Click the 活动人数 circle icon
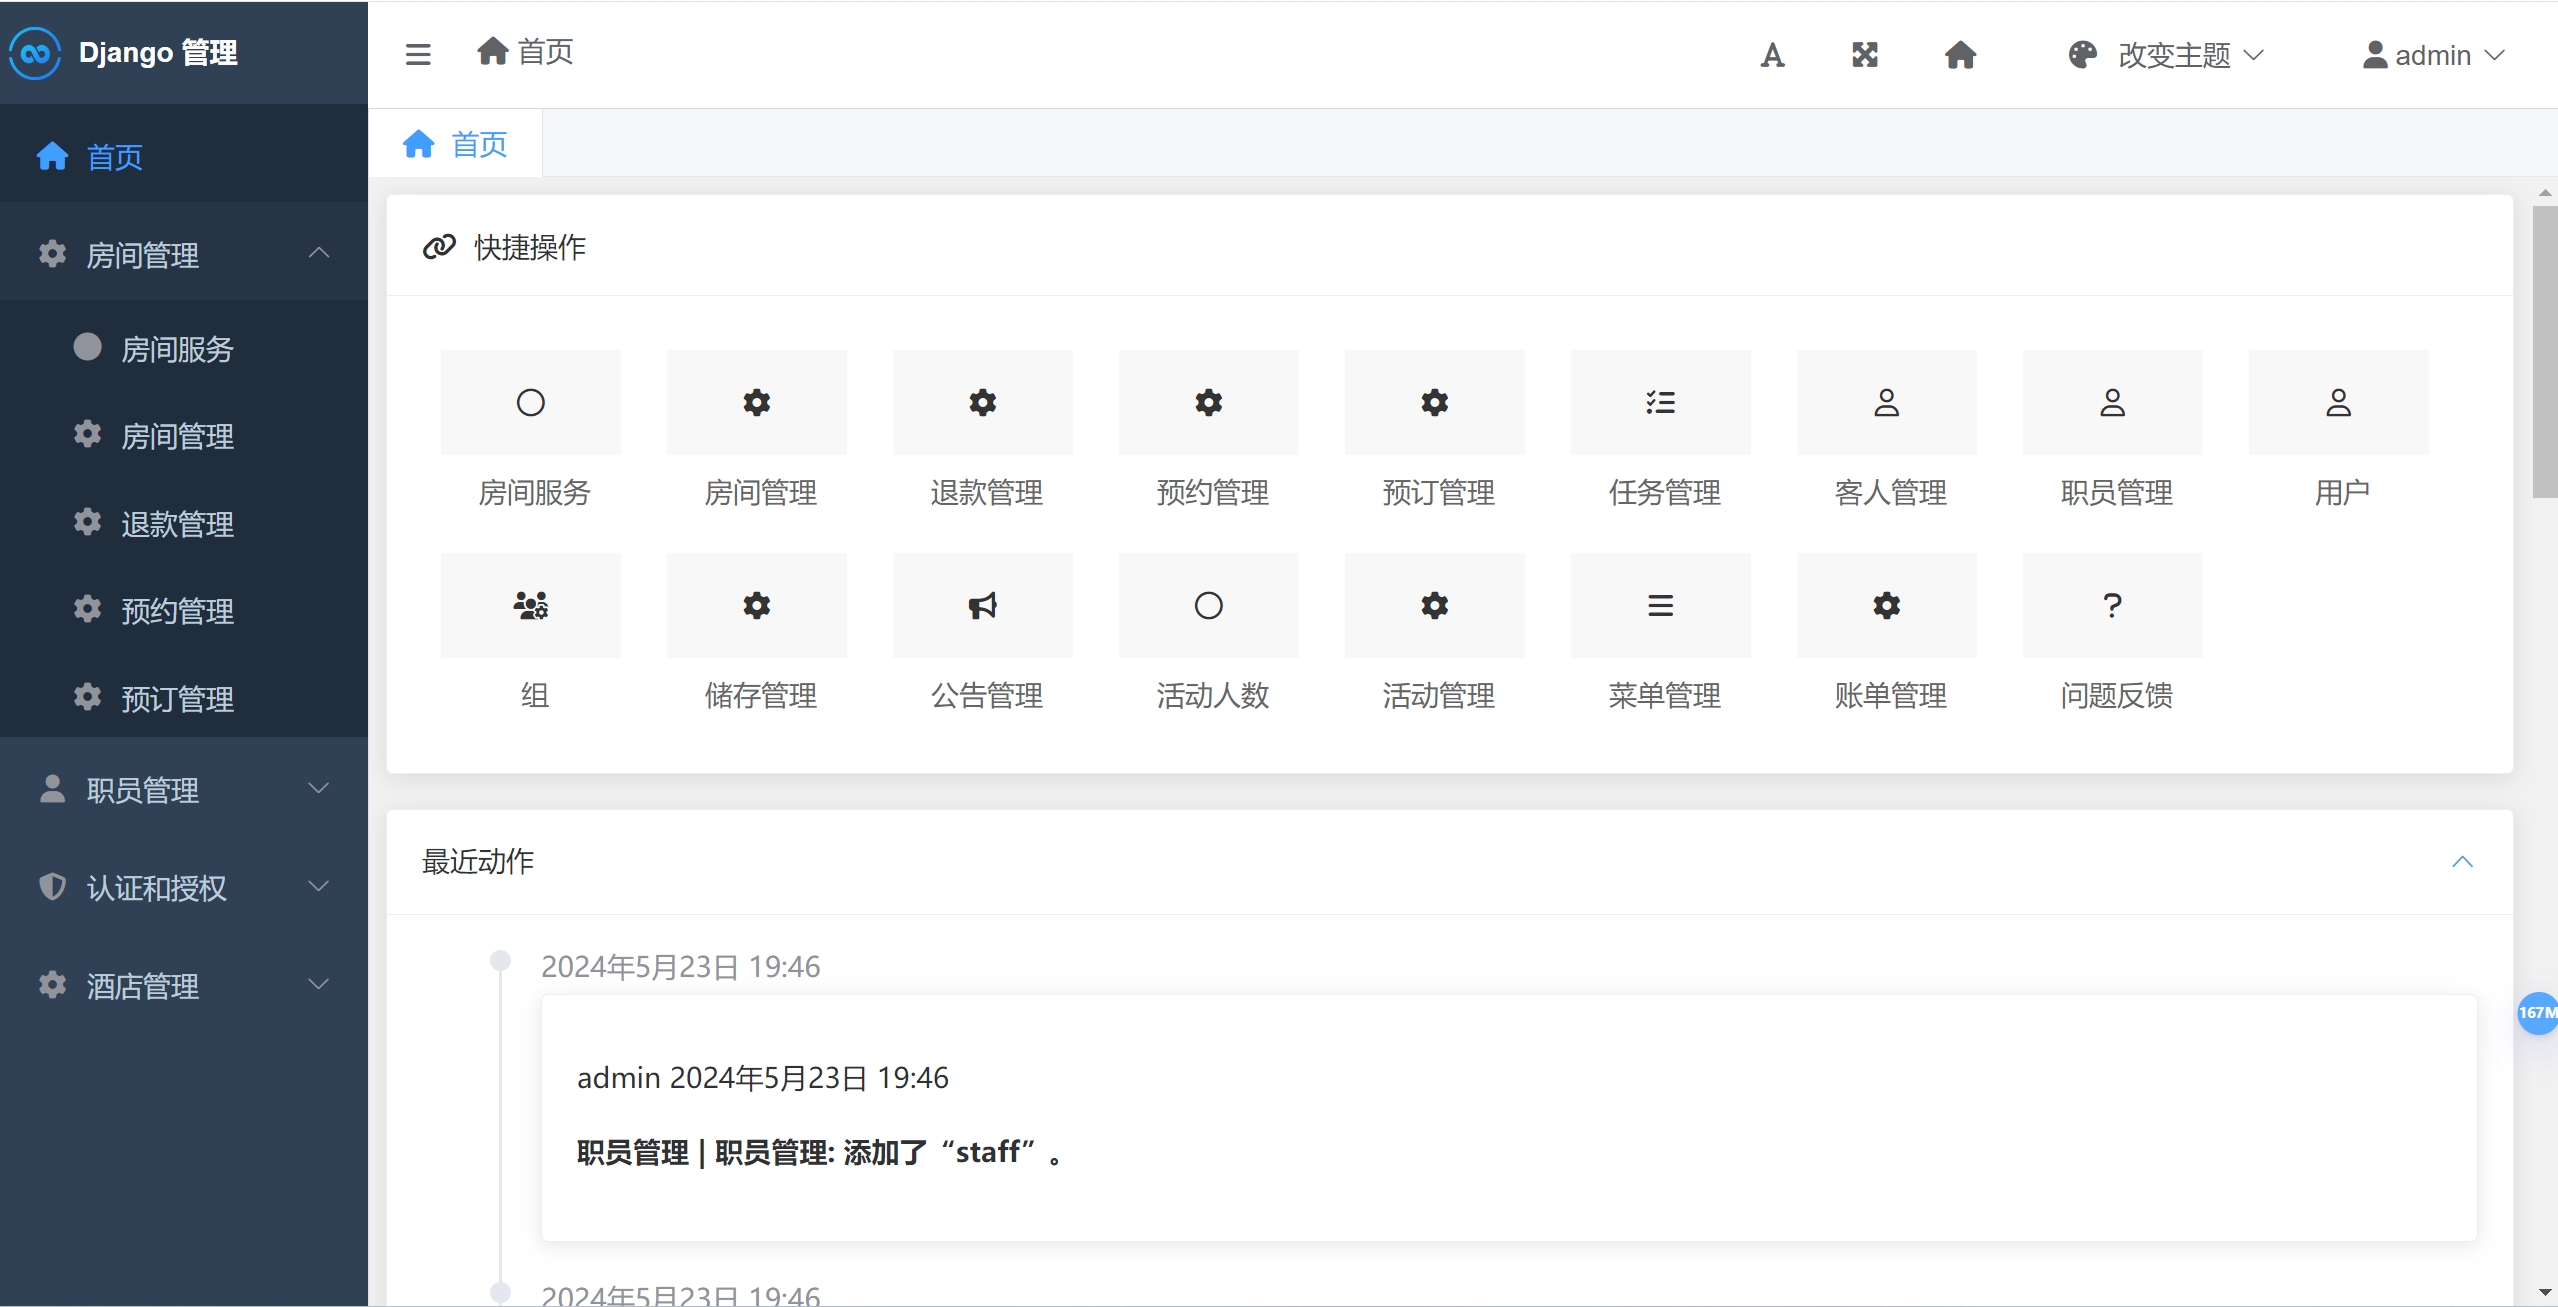The width and height of the screenshot is (2558, 1307). (x=1209, y=606)
